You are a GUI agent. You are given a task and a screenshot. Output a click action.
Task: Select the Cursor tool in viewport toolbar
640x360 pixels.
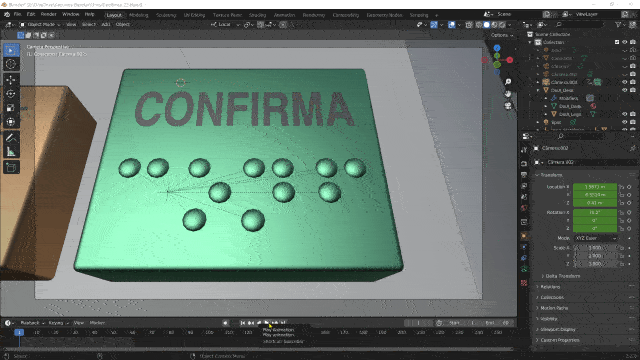pos(11,64)
